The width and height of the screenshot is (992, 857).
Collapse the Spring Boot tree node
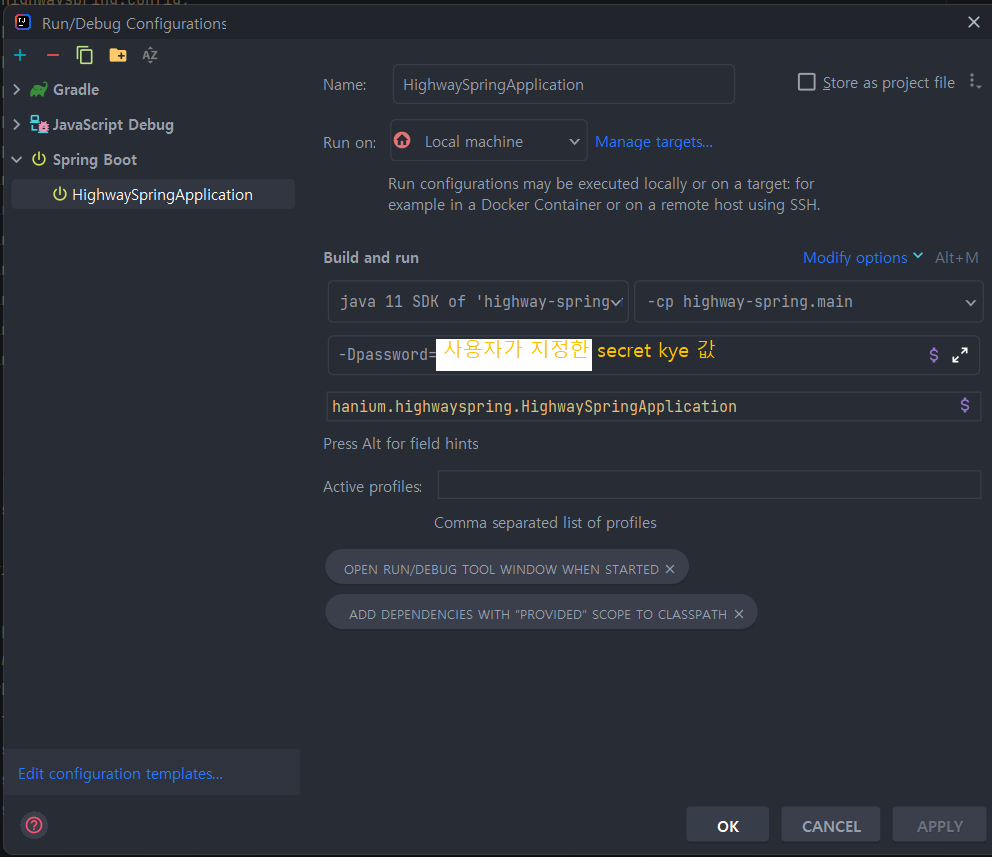(x=16, y=159)
